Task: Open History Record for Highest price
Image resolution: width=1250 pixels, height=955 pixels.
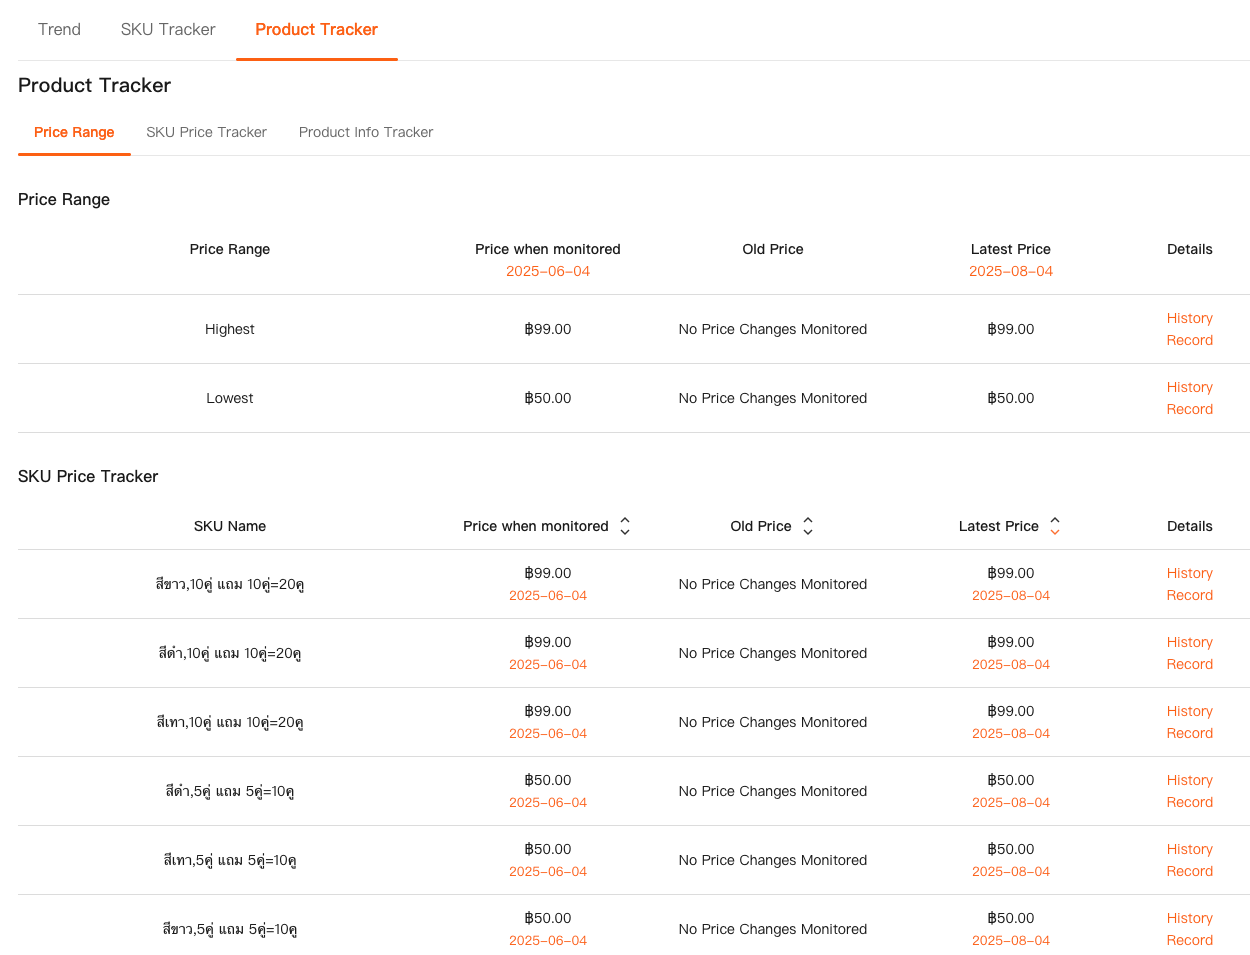Action: (1189, 329)
